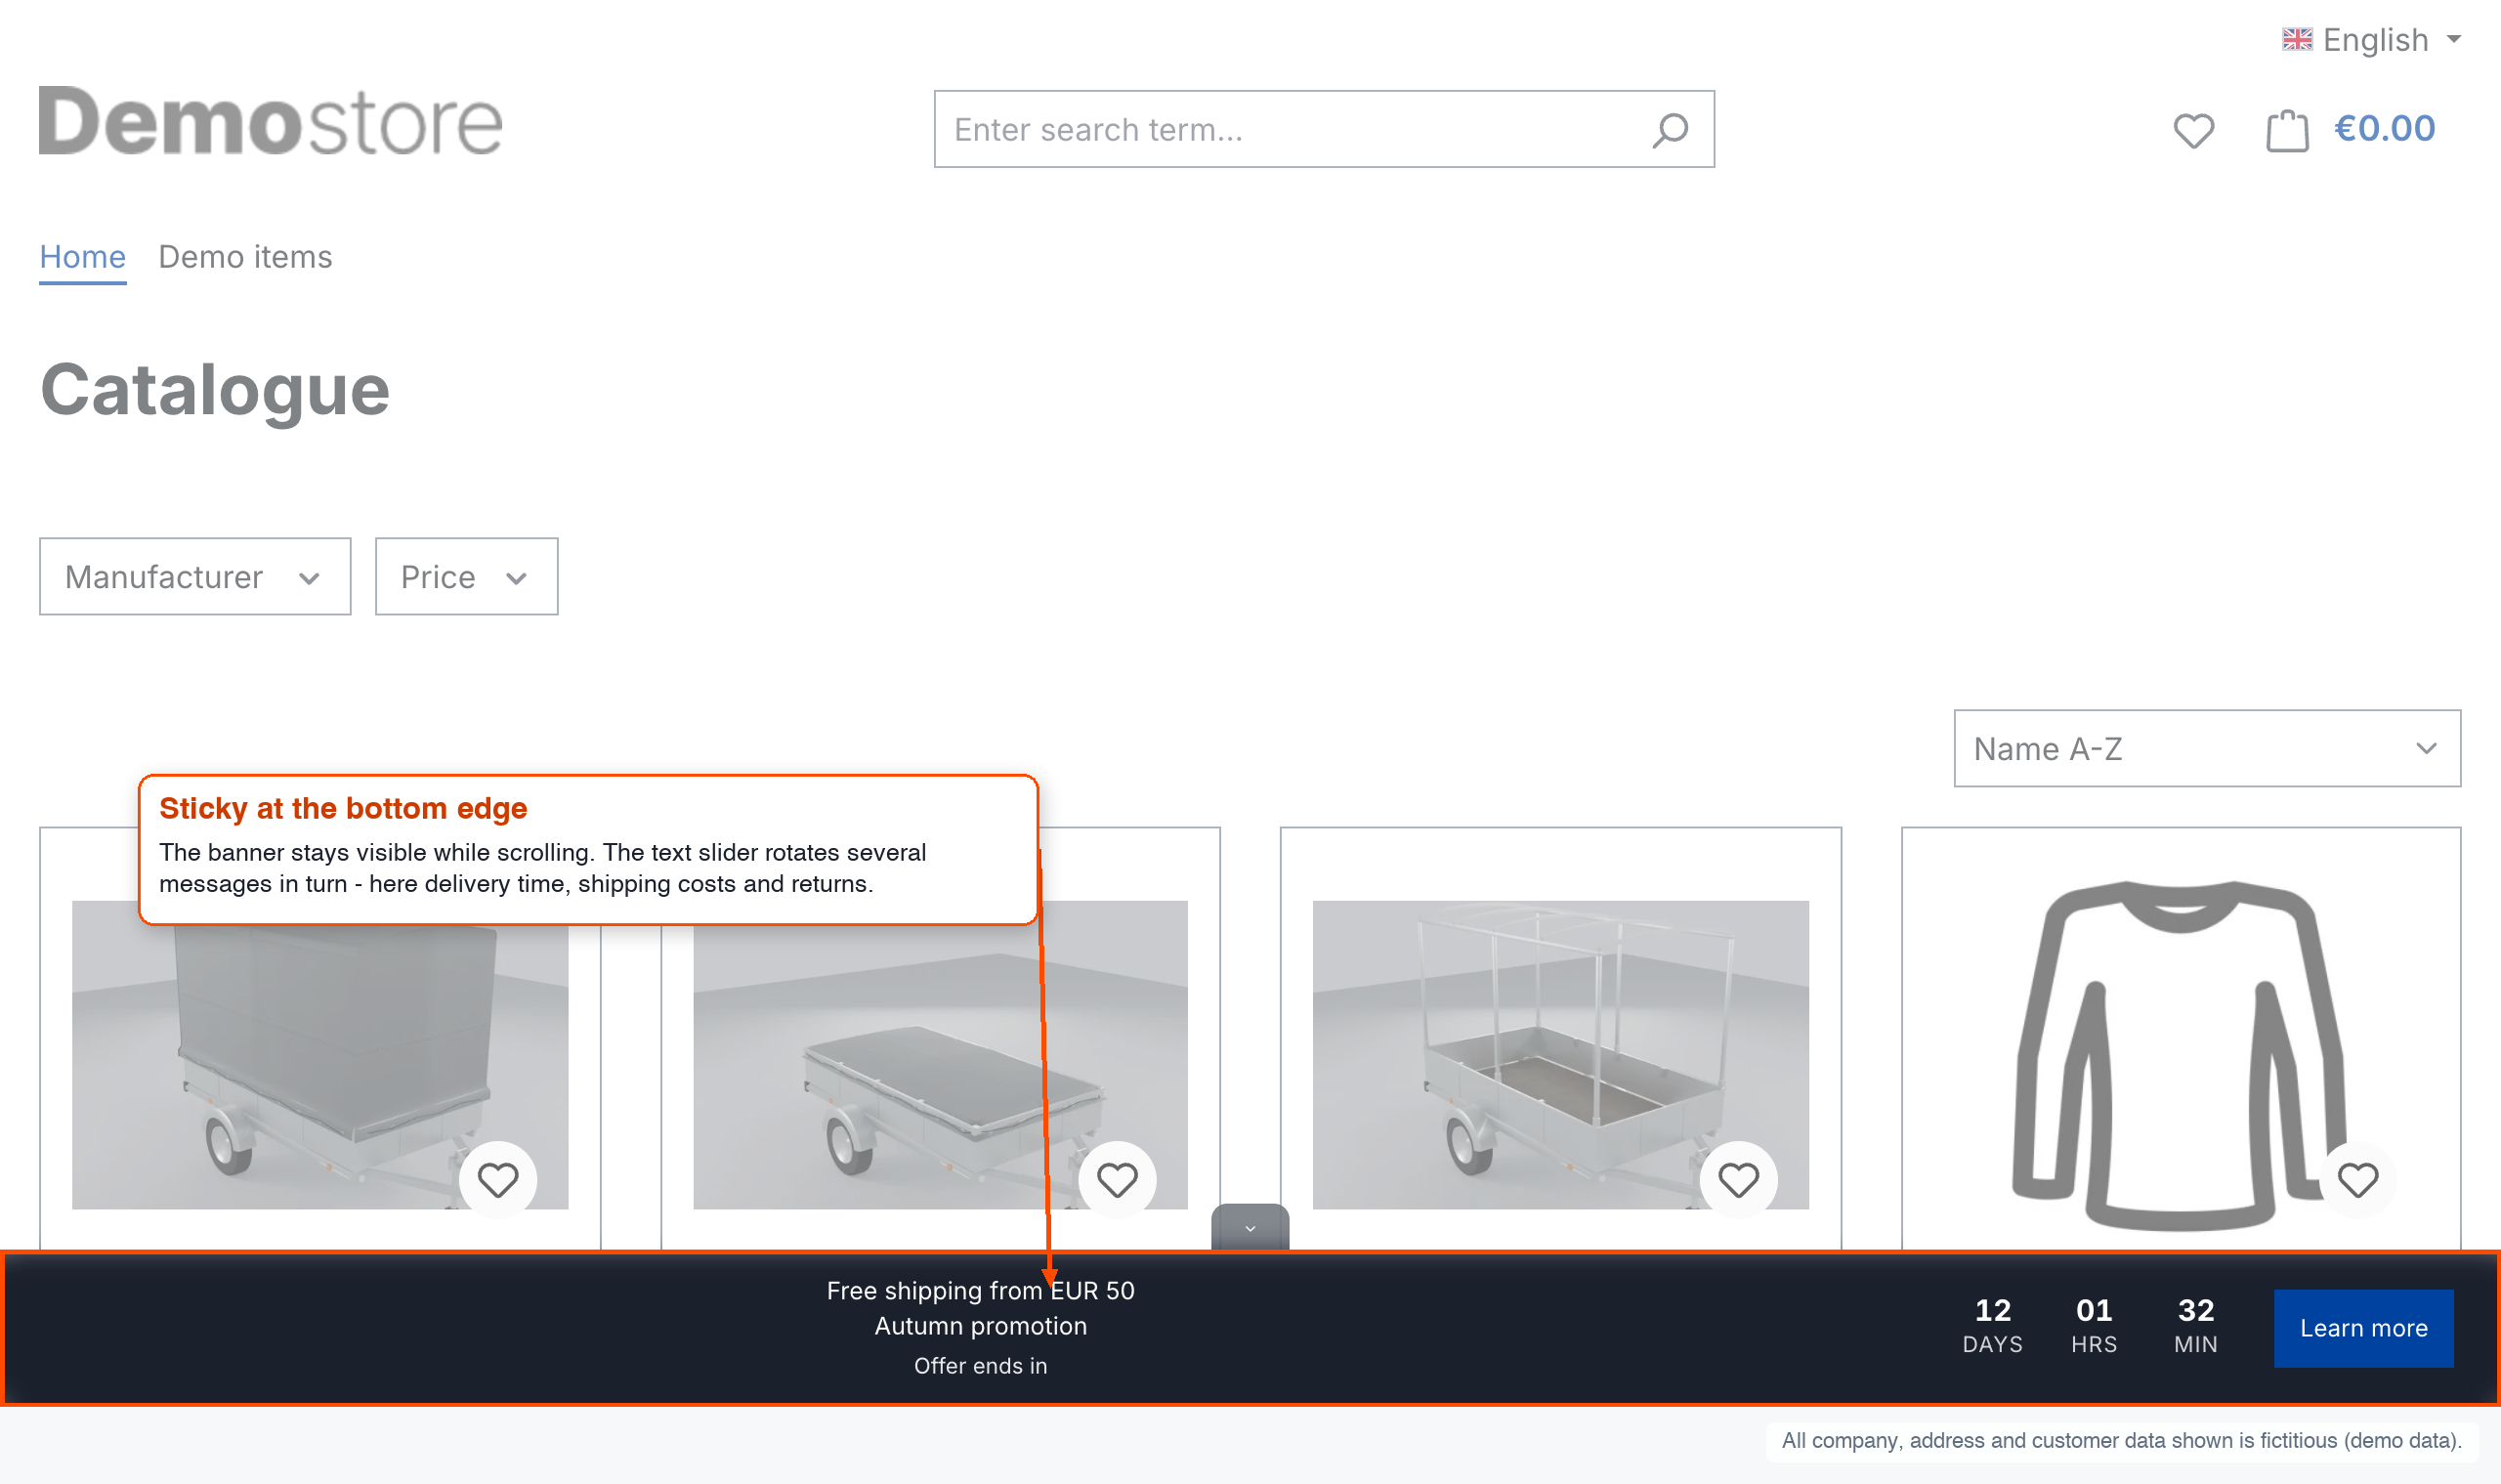Click the UK flag language icon
The height and width of the screenshot is (1484, 2501).
point(2296,39)
